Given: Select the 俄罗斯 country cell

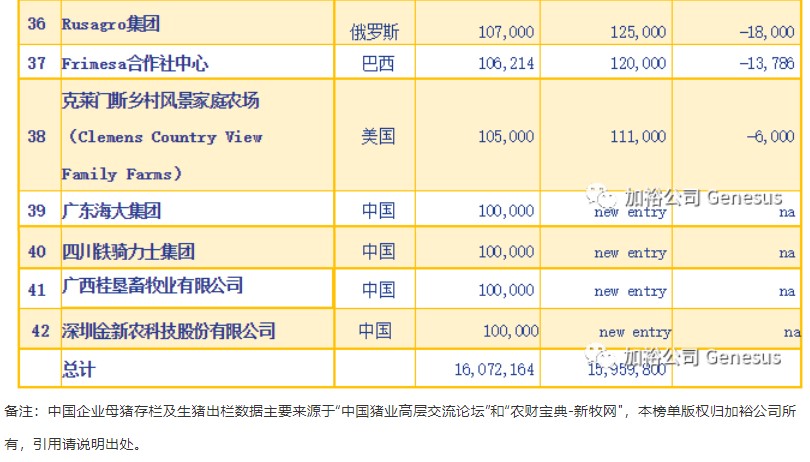Looking at the screenshot, I should click(378, 31).
